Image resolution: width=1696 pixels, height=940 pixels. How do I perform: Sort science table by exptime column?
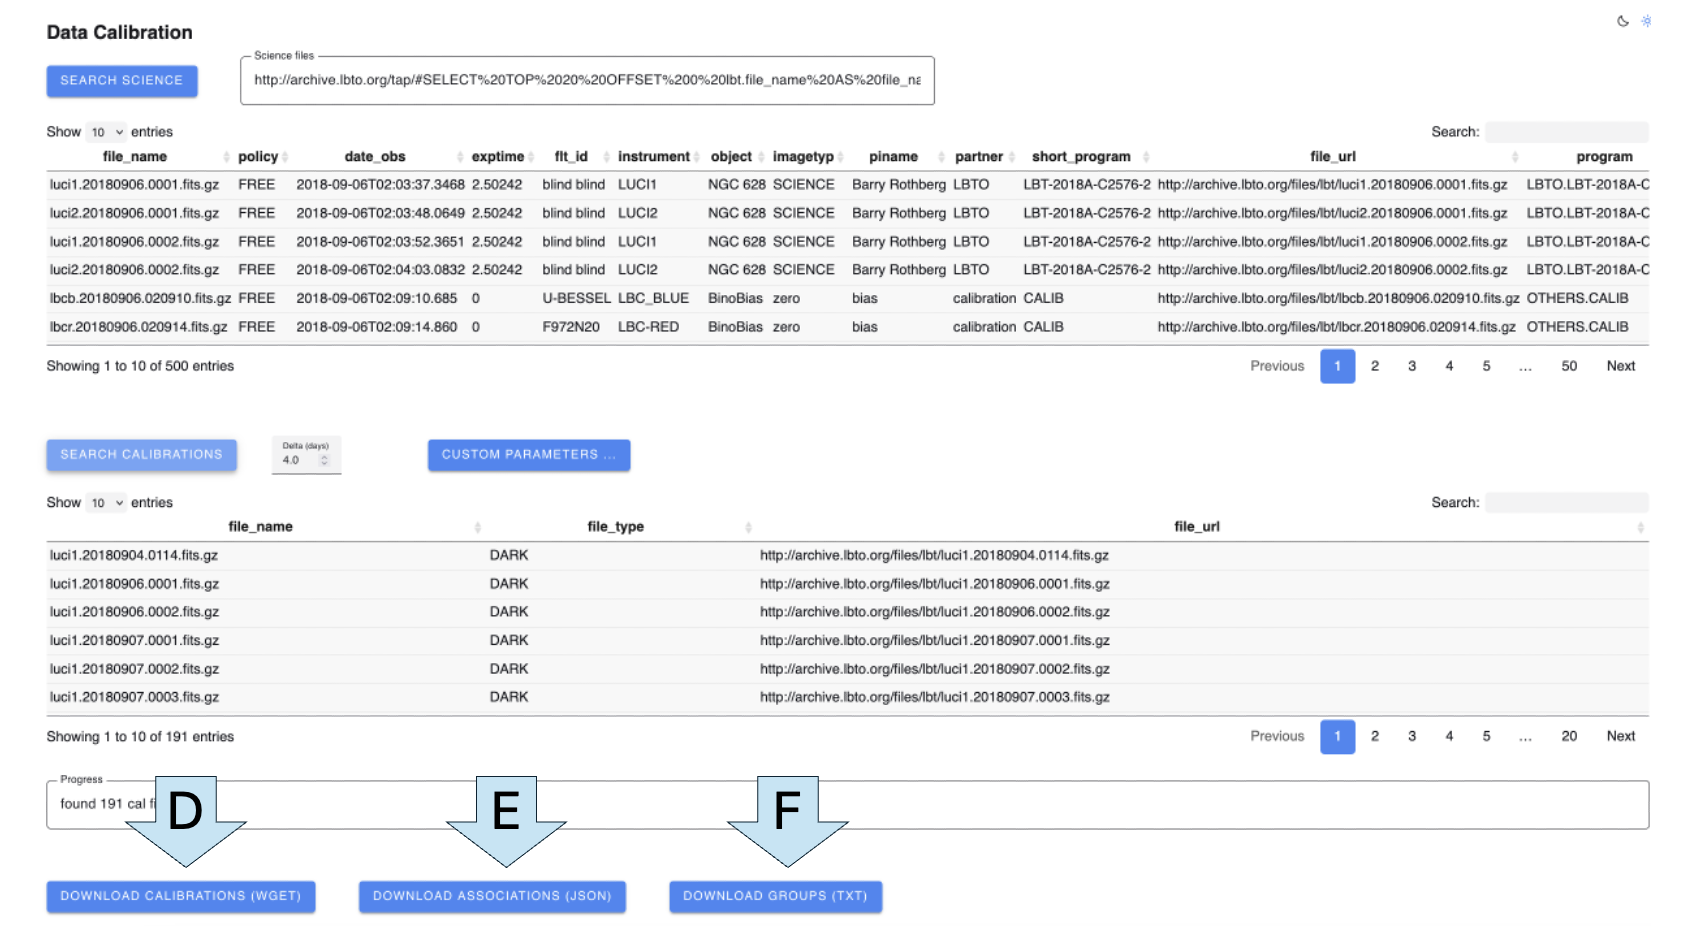point(498,157)
